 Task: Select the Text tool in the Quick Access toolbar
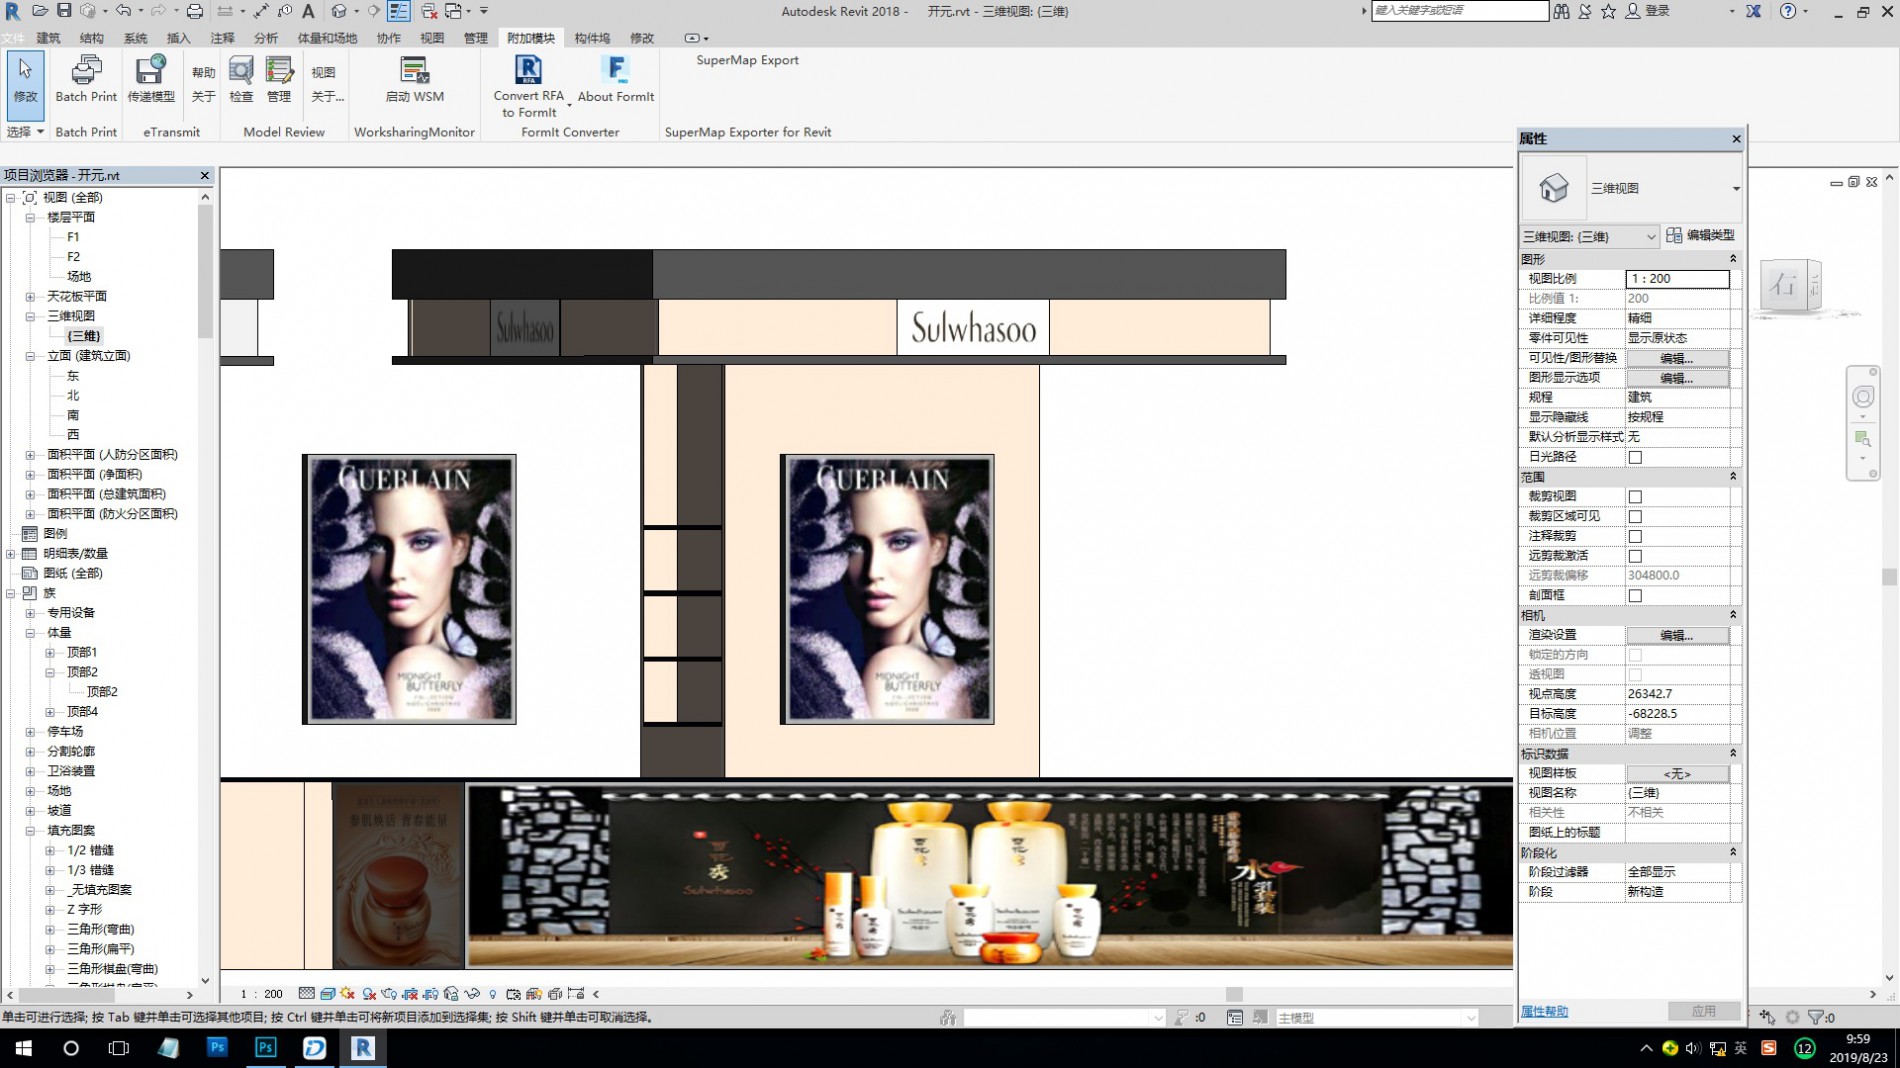309,11
